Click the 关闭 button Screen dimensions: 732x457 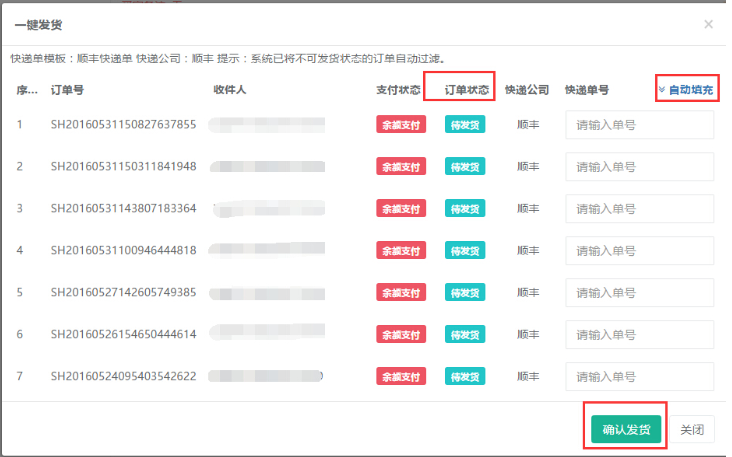click(x=692, y=429)
